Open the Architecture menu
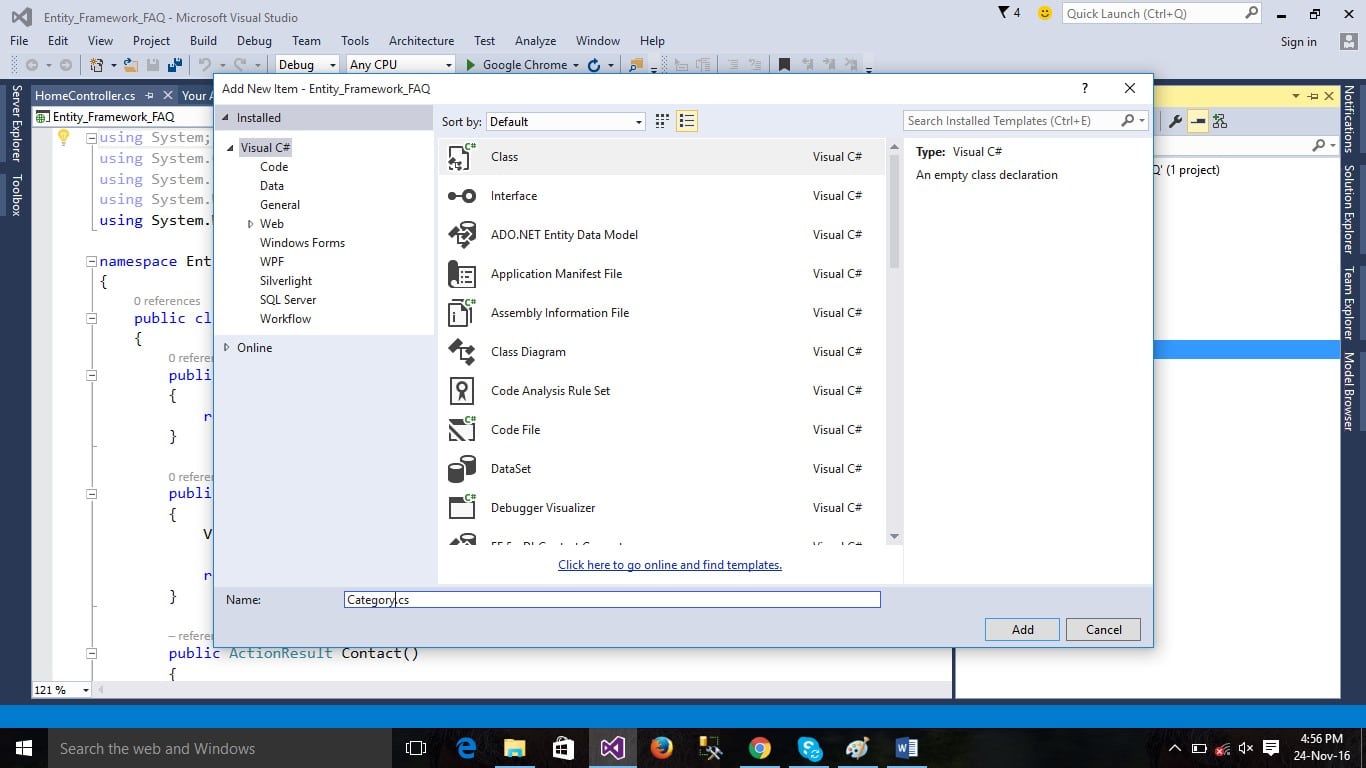The height and width of the screenshot is (768, 1366). (421, 41)
